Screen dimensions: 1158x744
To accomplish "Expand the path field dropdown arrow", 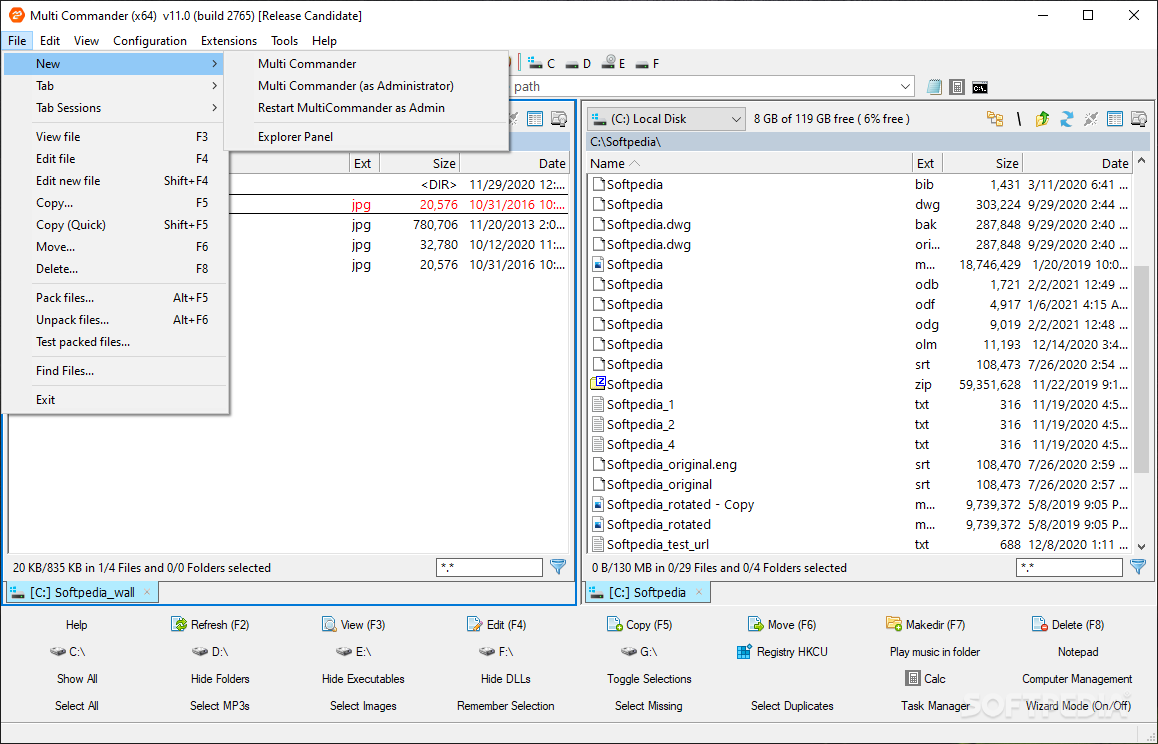I will [x=905, y=86].
